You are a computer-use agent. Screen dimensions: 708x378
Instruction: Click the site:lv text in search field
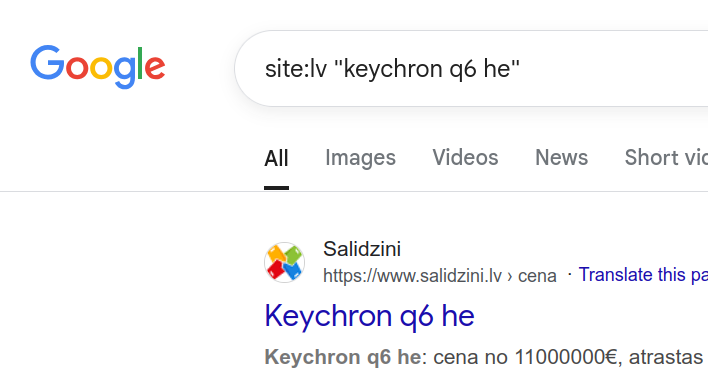[296, 69]
